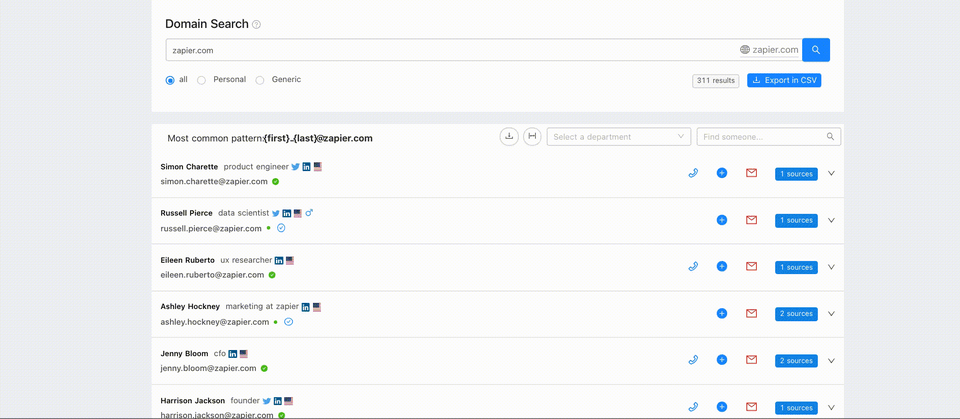Viewport: 960px width, 419px height.
Task: Click the plus add icon for Ashley Hockney
Action: [722, 314]
